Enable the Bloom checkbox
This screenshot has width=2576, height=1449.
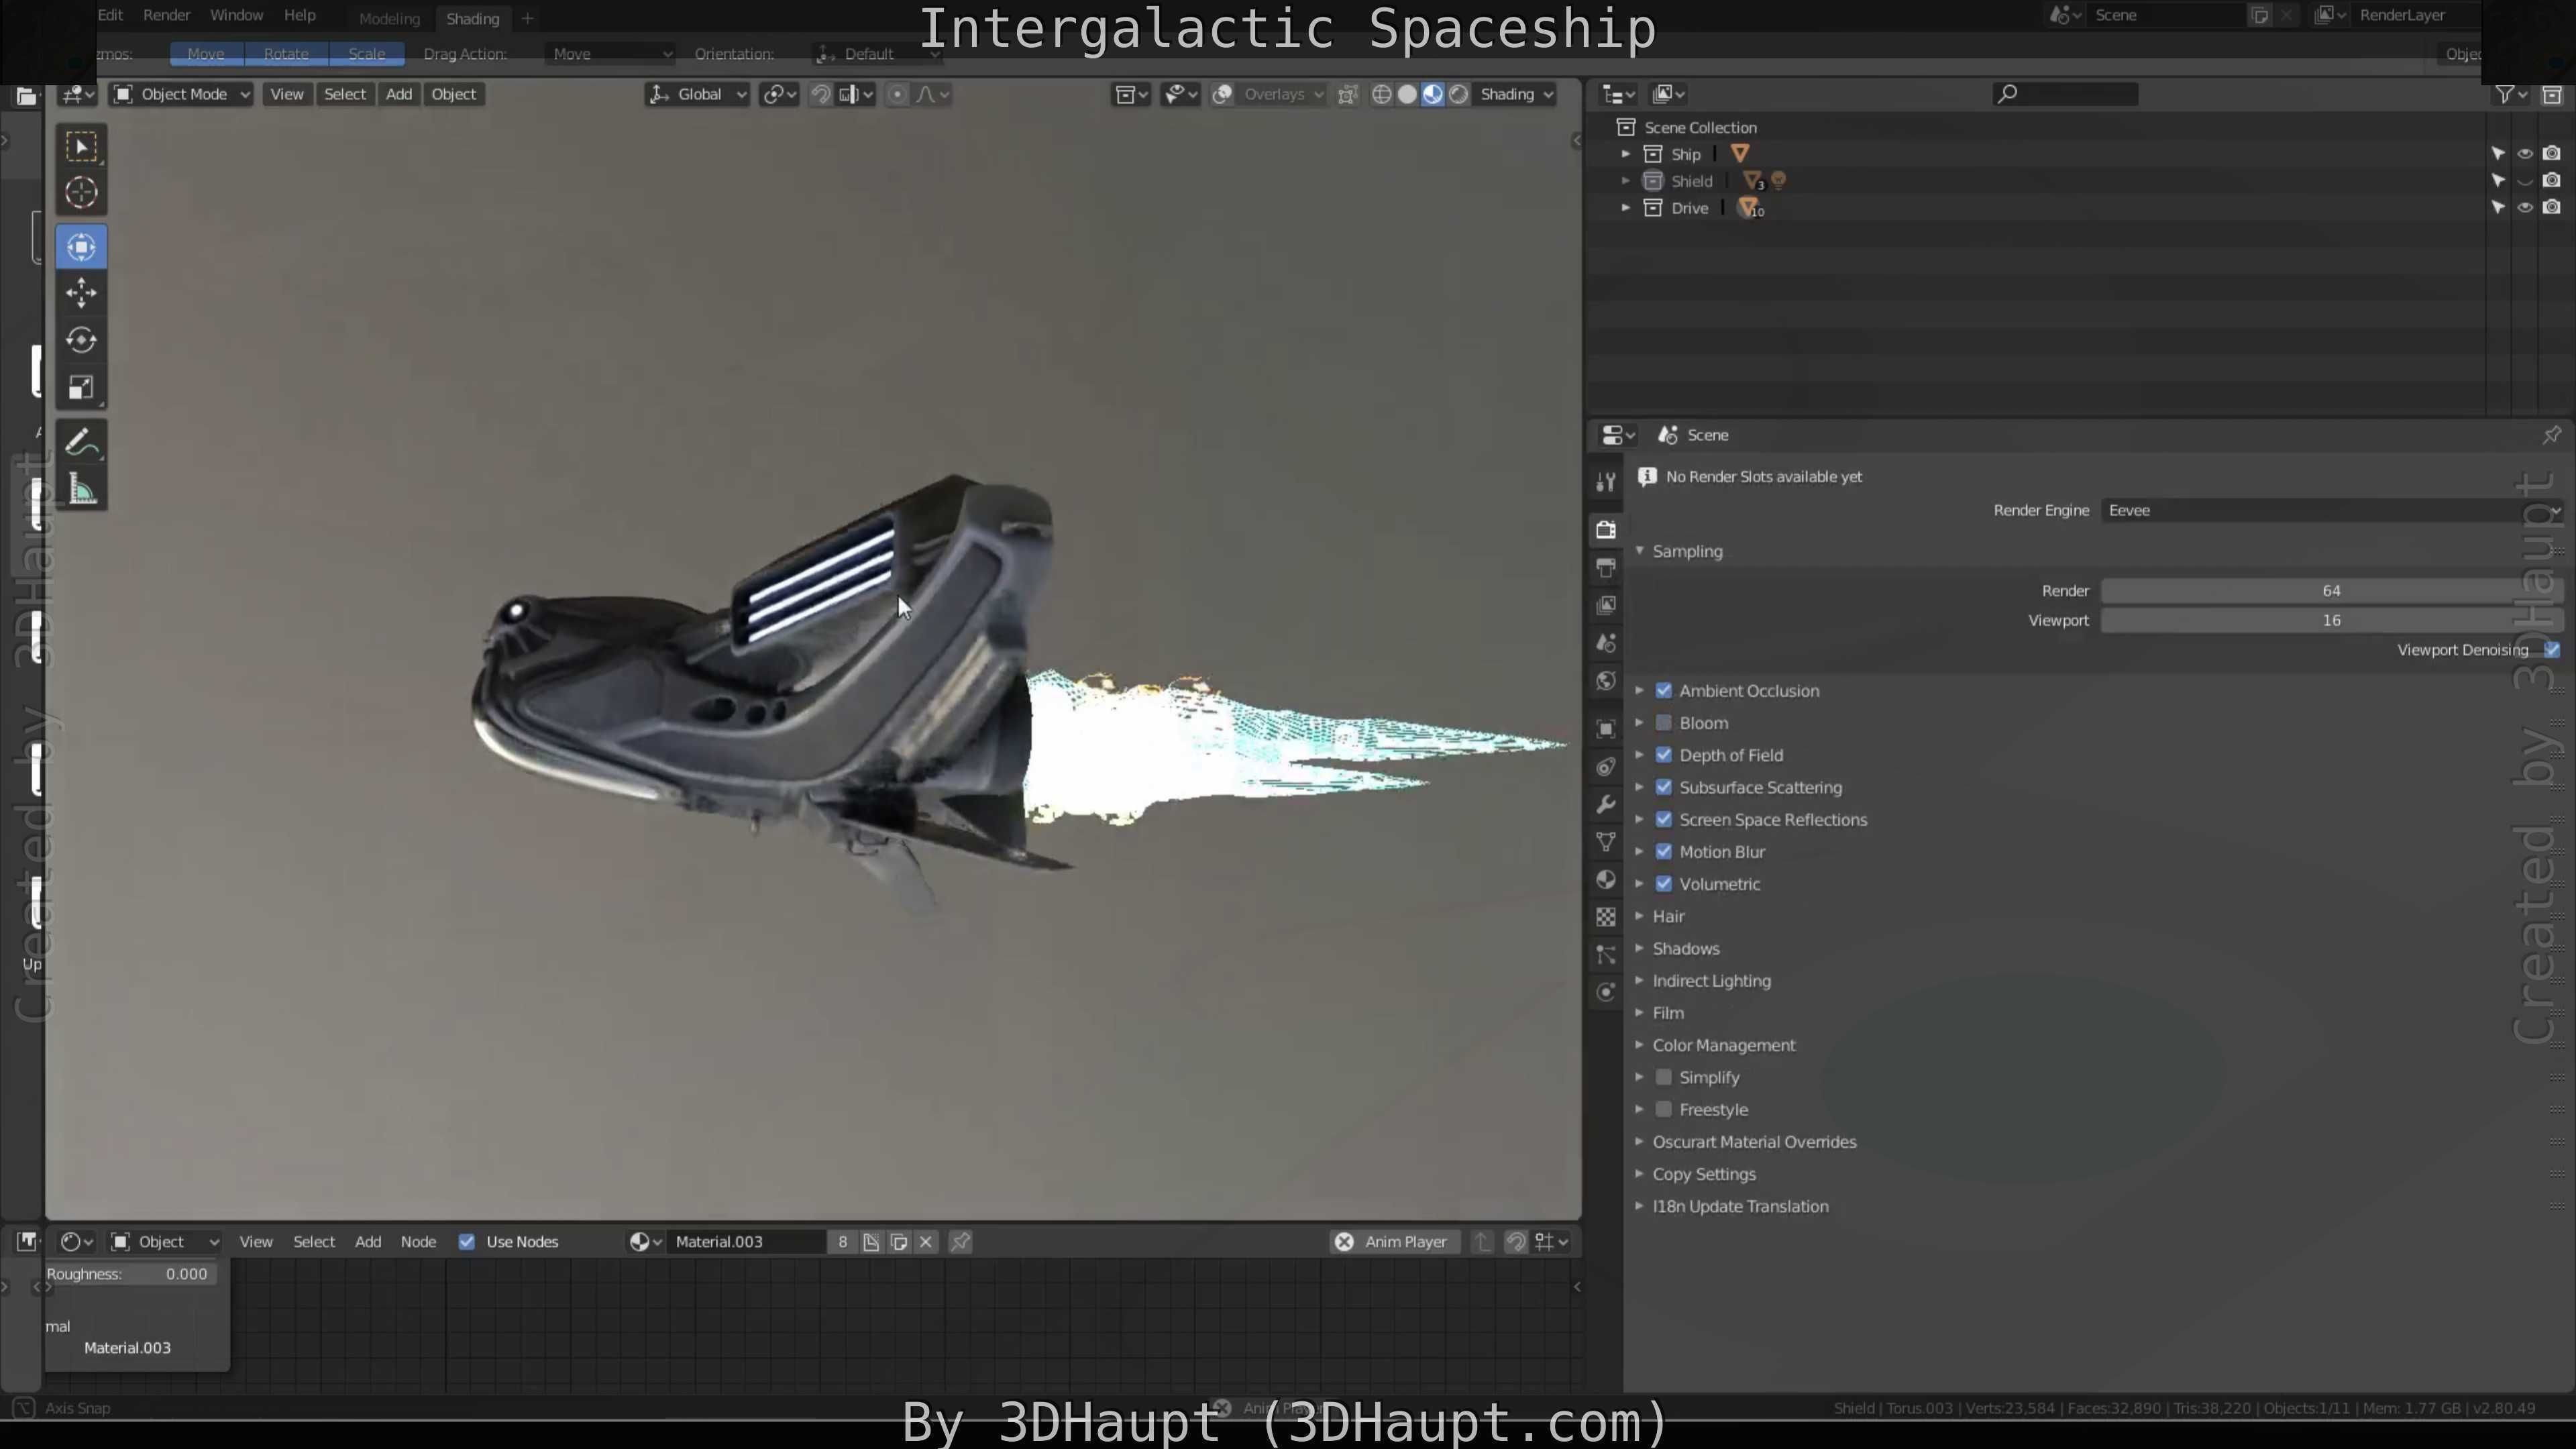[x=1664, y=723]
